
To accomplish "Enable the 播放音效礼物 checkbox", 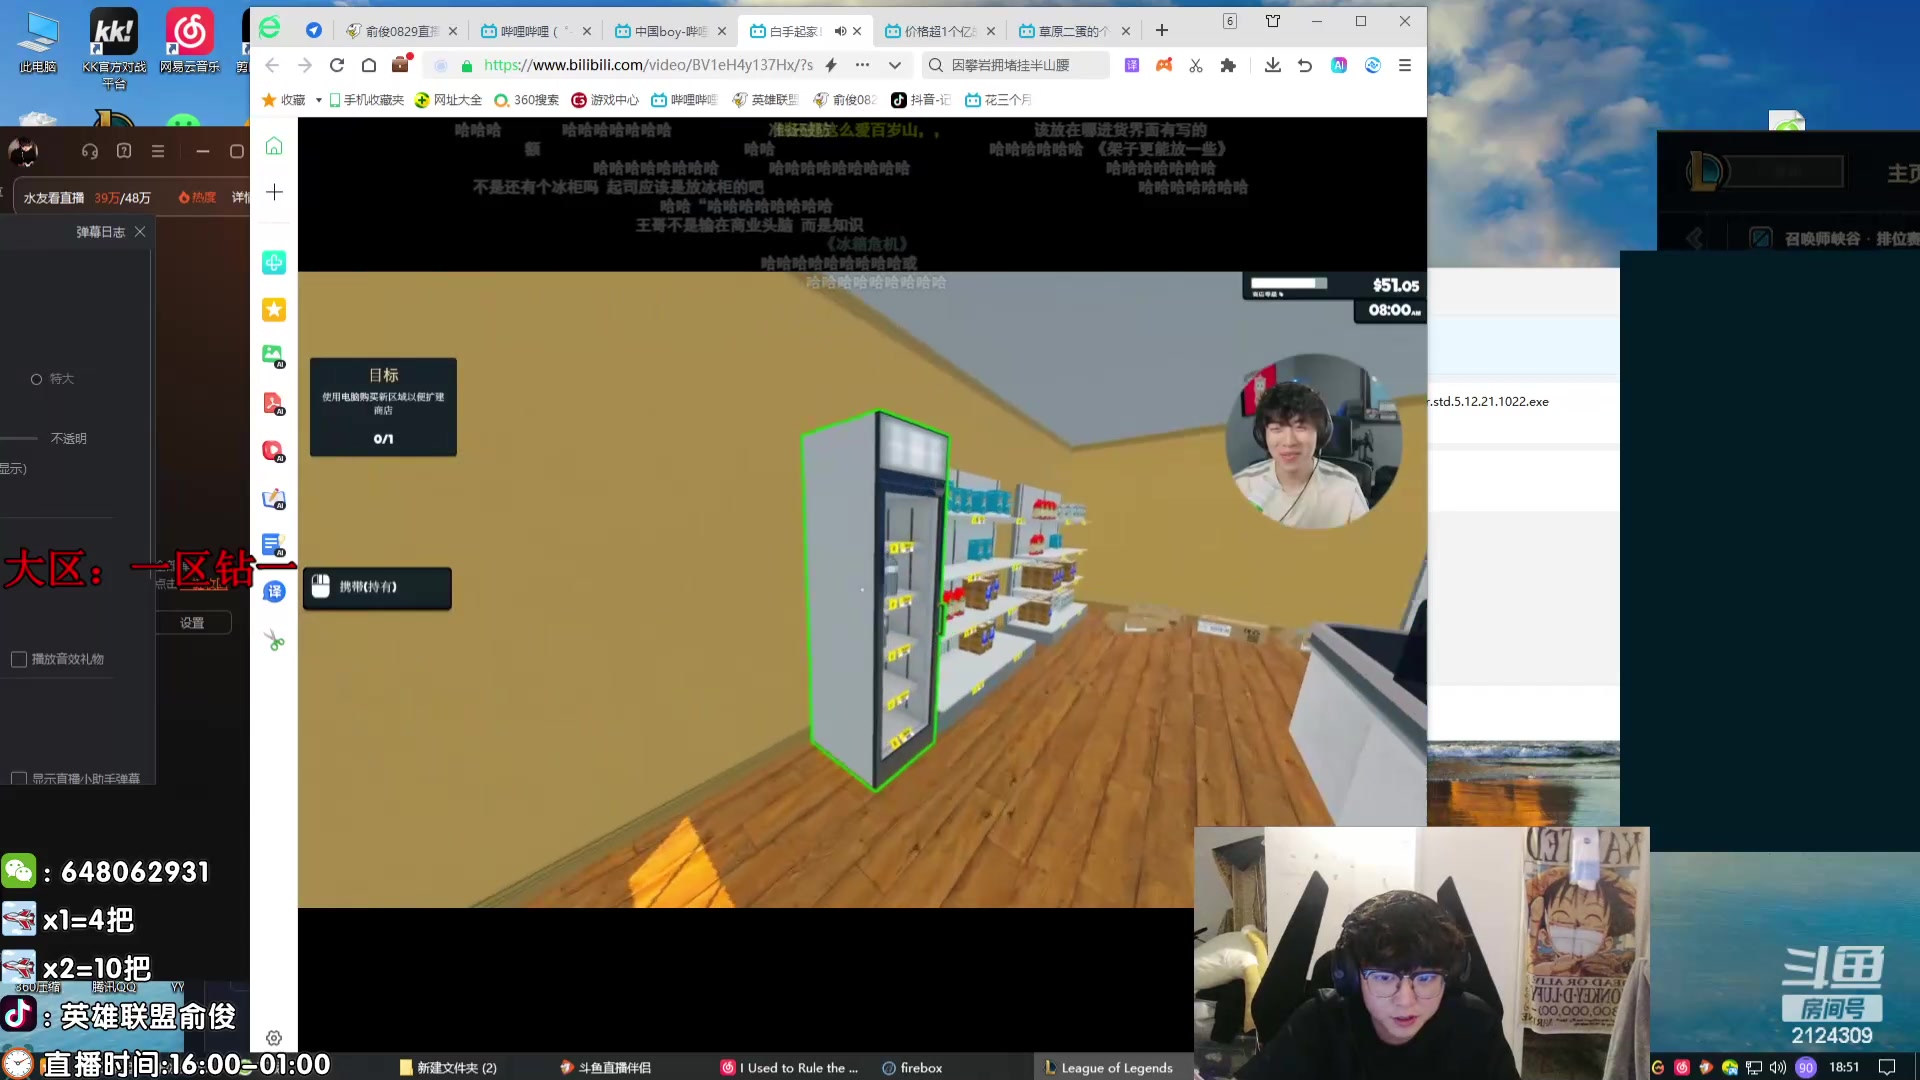I will [18, 659].
